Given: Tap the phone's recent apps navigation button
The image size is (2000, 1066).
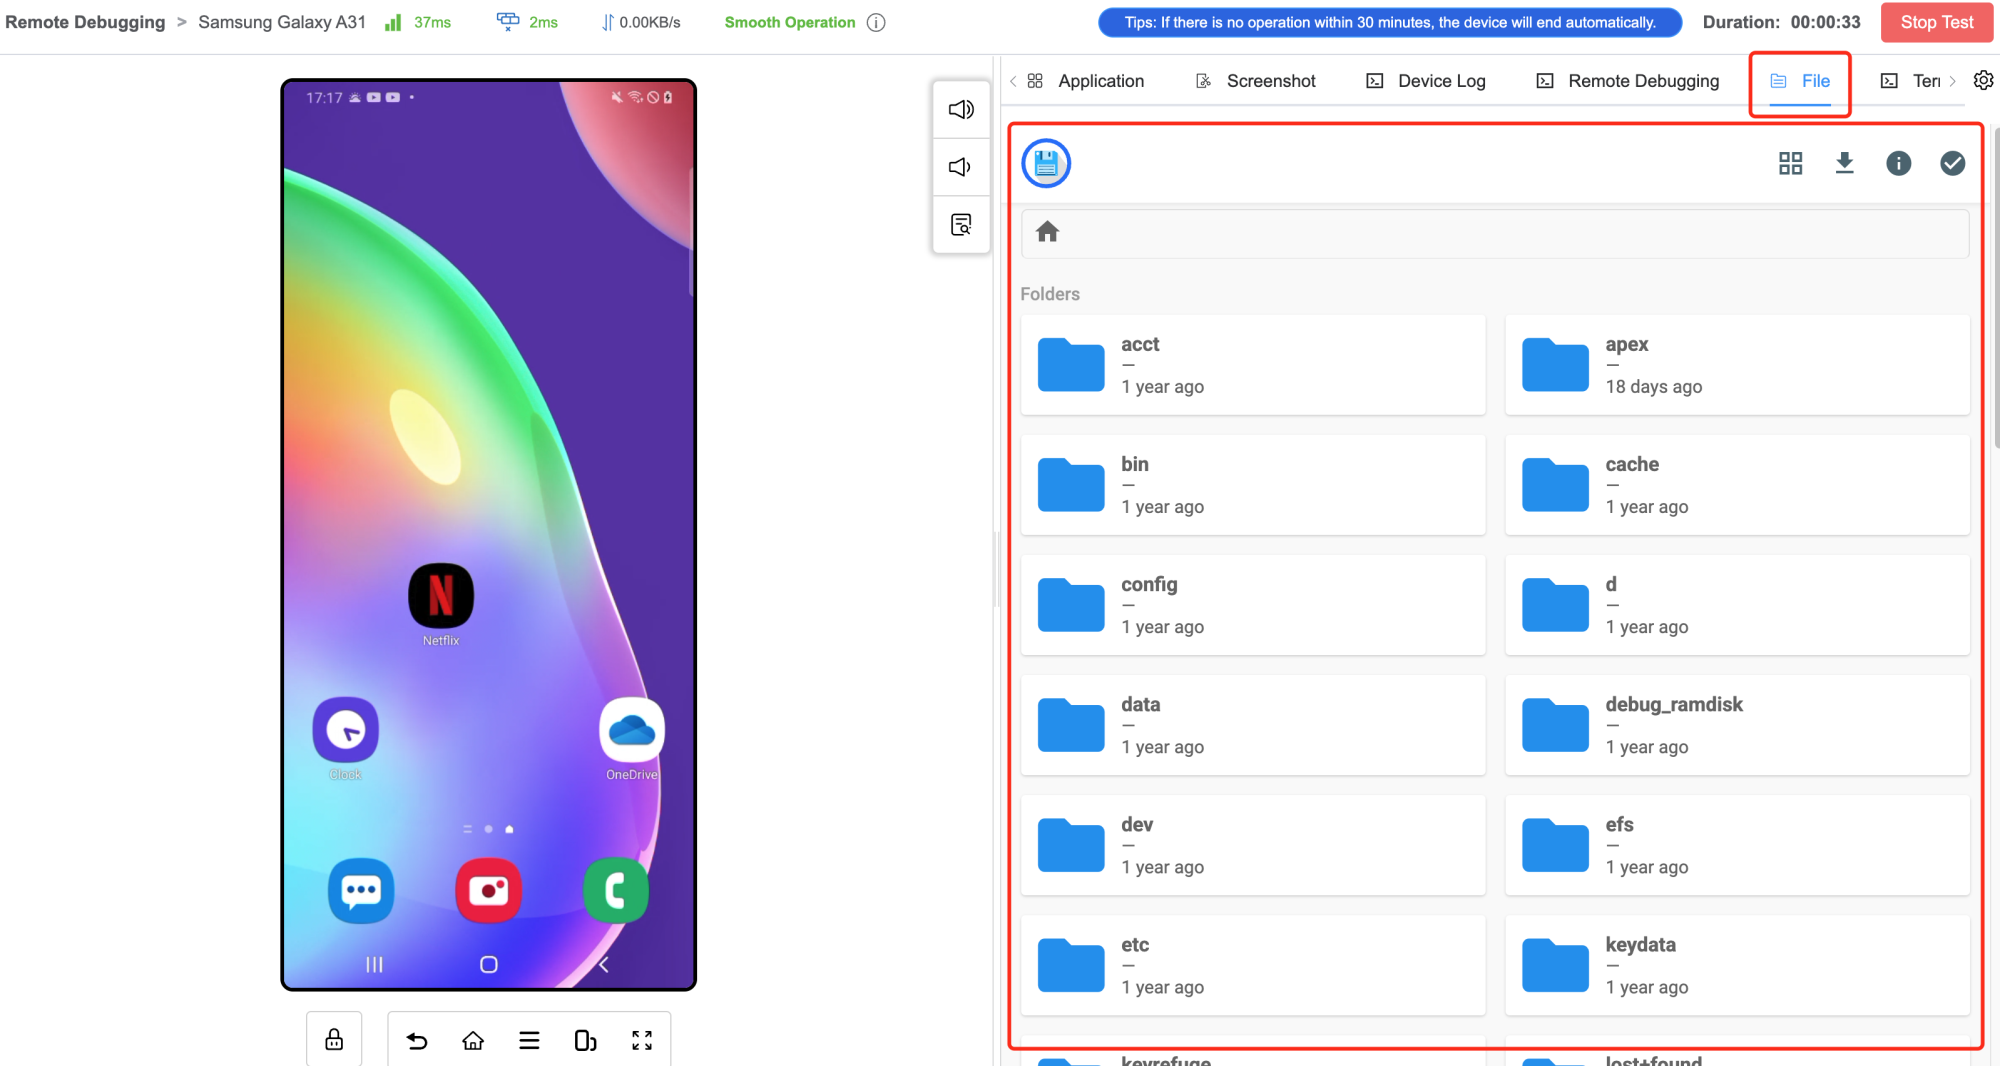Looking at the screenshot, I should pos(374,964).
